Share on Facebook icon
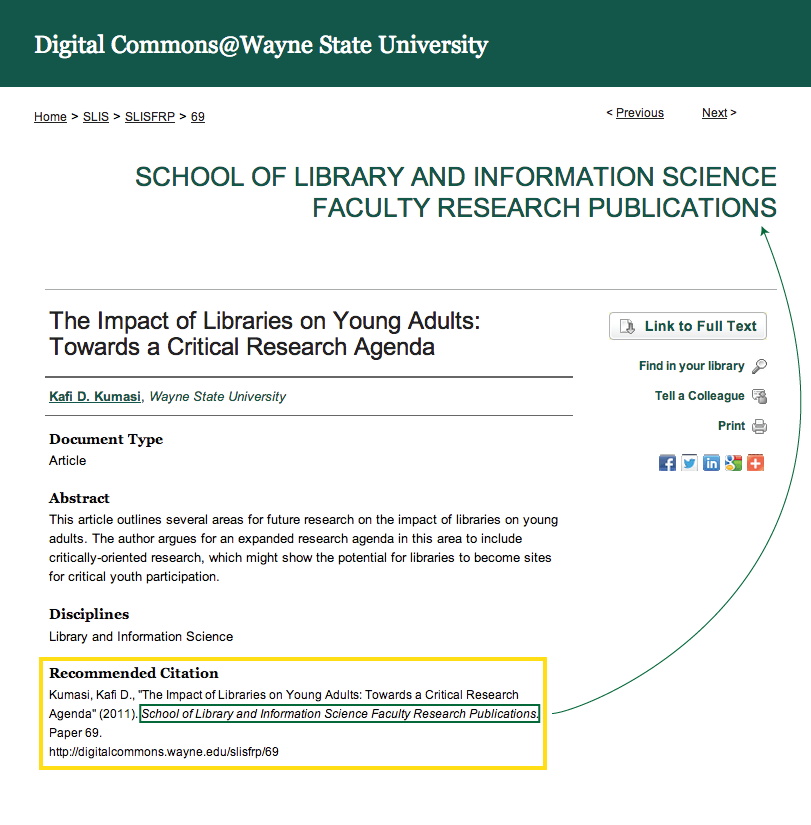This screenshot has width=811, height=825. 667,463
